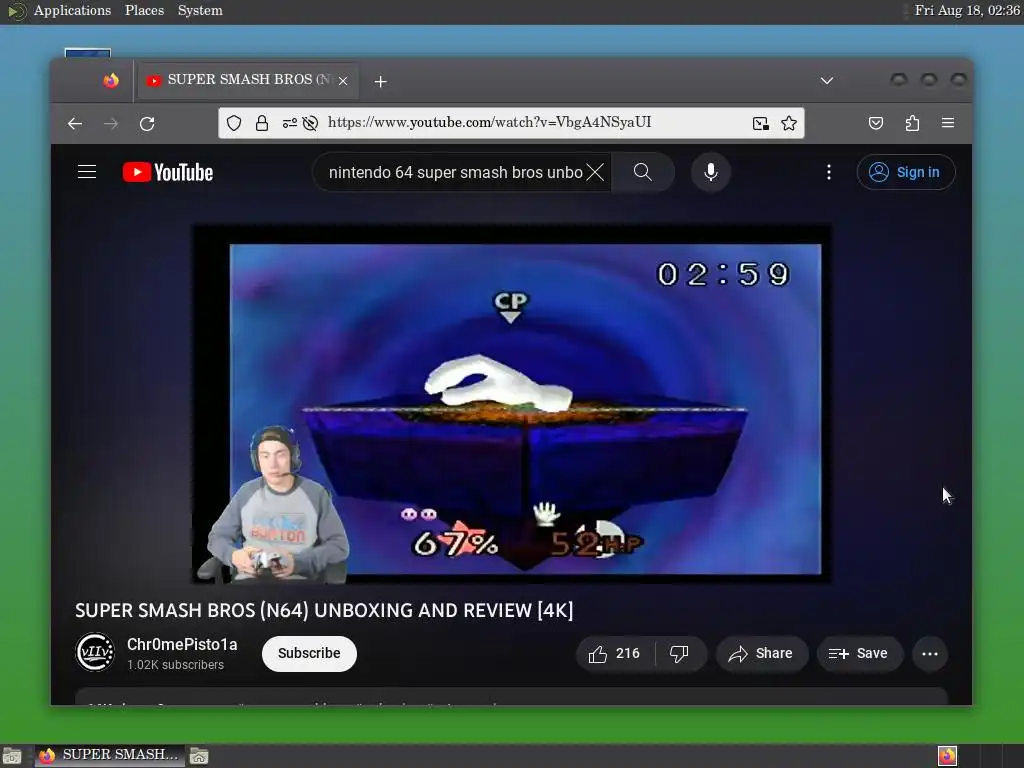Sign in to YouTube

906,172
